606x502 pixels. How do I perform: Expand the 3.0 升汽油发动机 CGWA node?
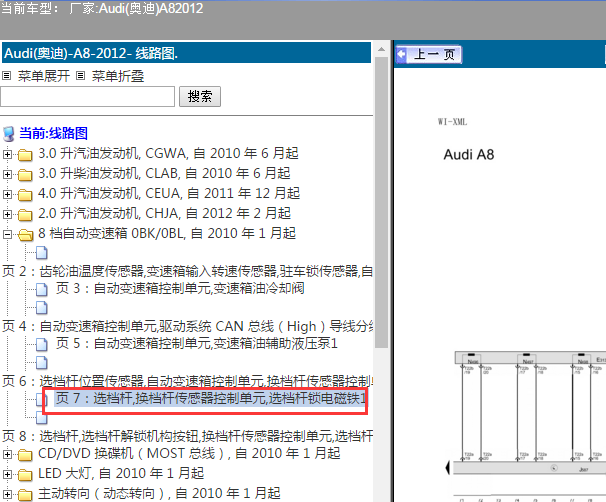coord(7,155)
